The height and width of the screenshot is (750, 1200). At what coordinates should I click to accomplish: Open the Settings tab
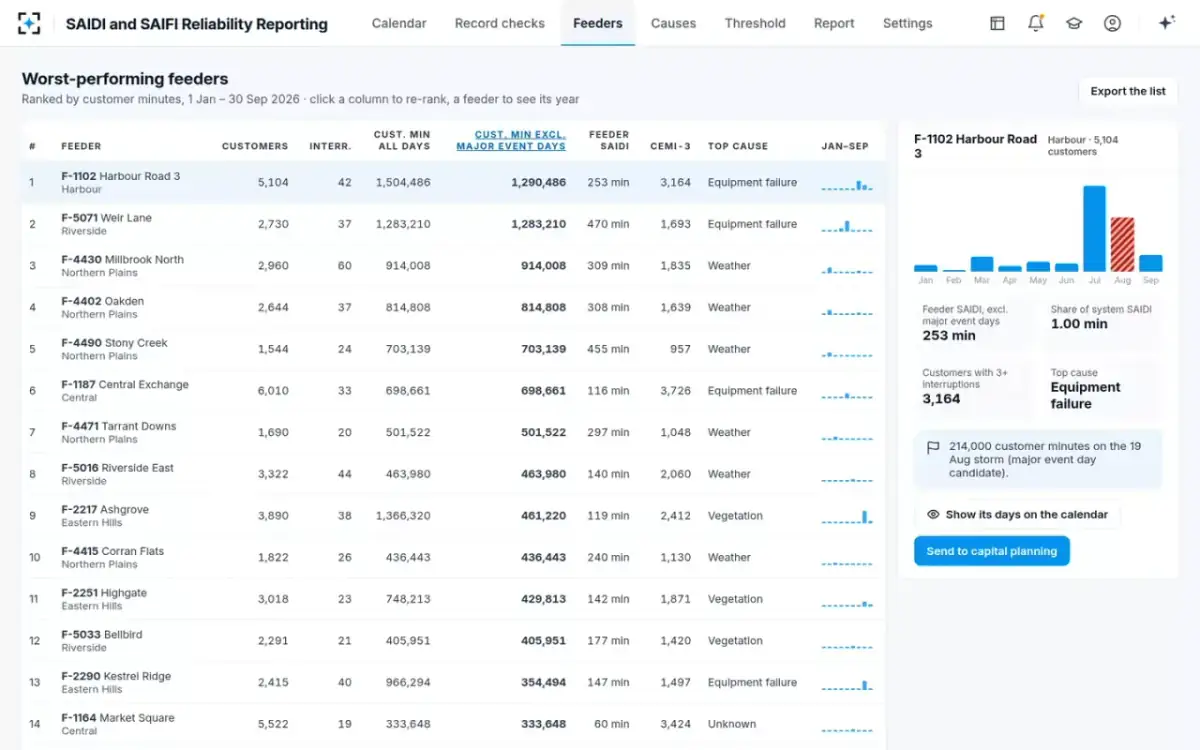coord(907,23)
